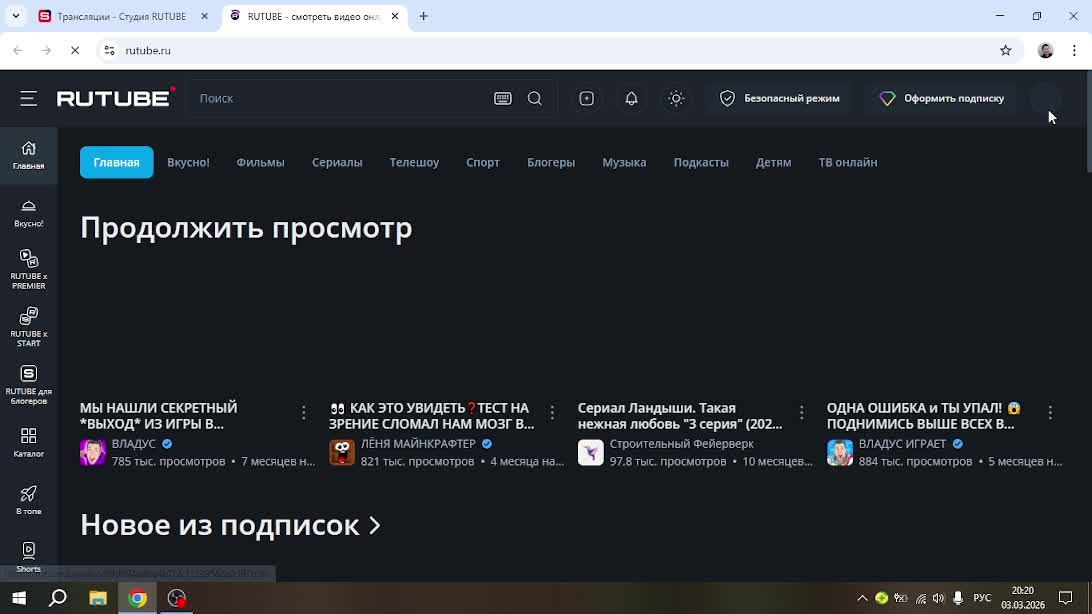This screenshot has width=1092, height=614.
Task: Open video Сериал Ландыши. Такая нежная любовь
Action: pos(680,416)
